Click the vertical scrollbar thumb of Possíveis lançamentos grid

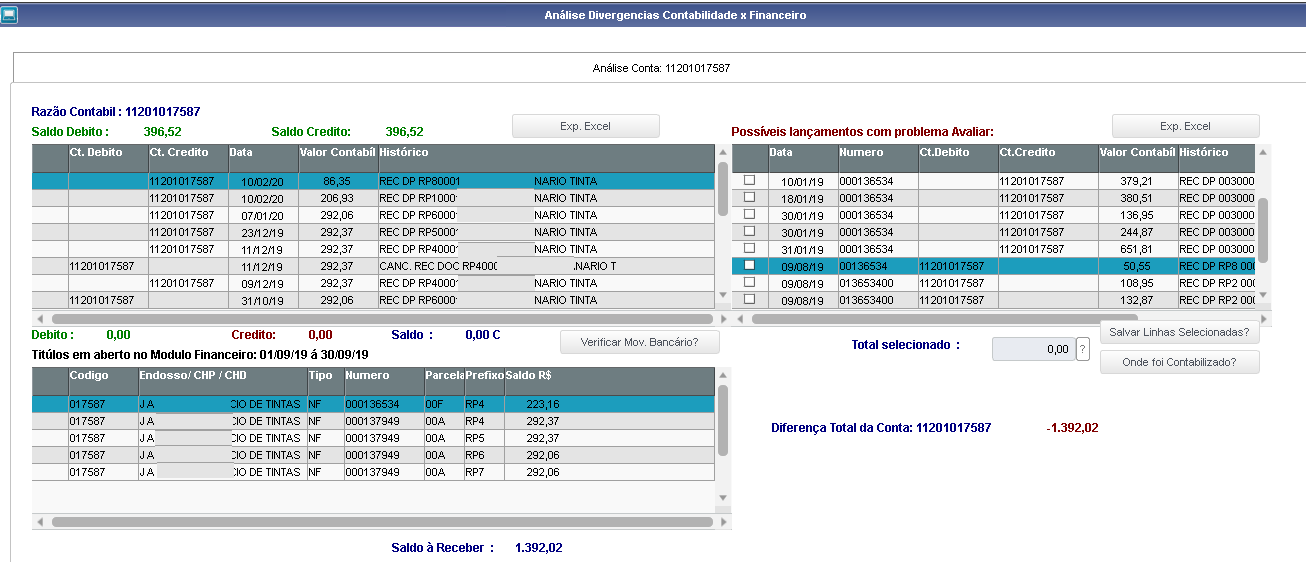pyautogui.click(x=1263, y=230)
